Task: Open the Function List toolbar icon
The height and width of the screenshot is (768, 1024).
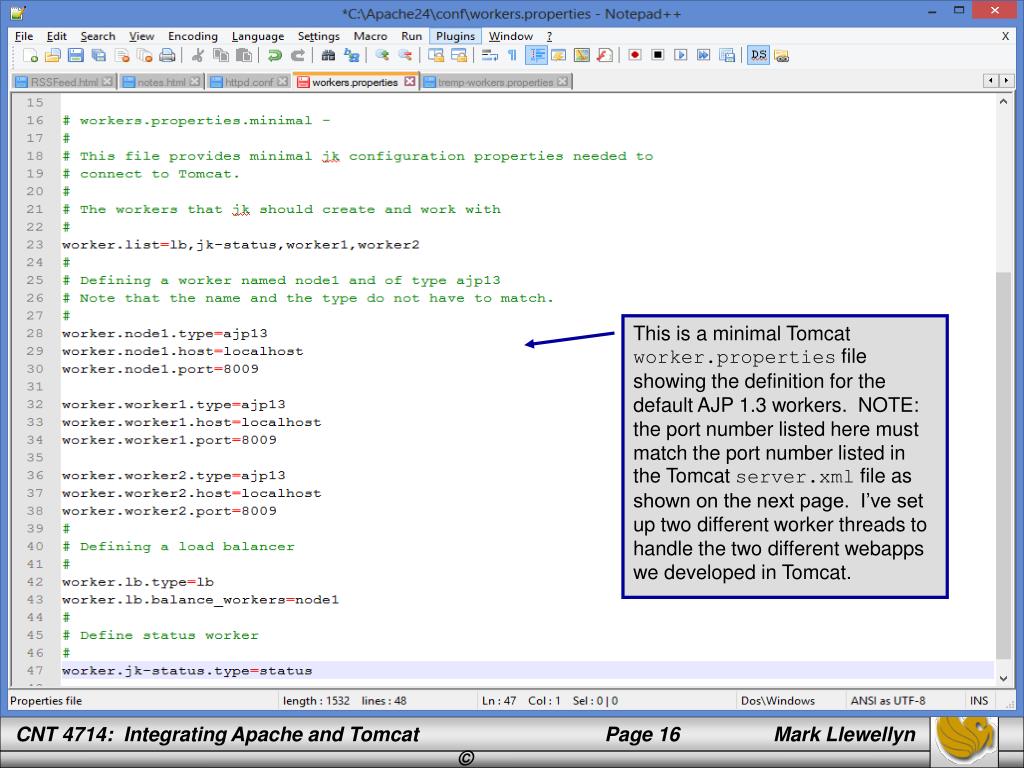Action: click(605, 56)
